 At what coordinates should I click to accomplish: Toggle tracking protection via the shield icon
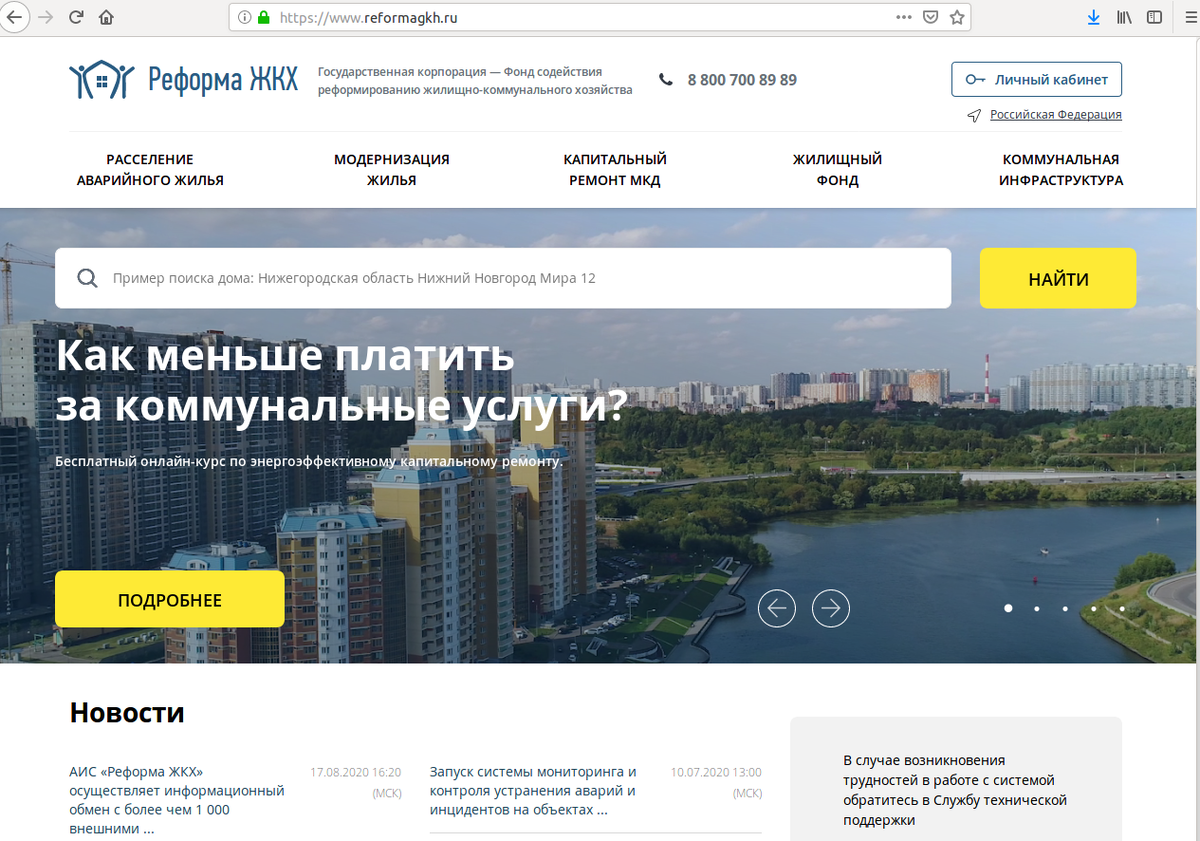pos(930,17)
